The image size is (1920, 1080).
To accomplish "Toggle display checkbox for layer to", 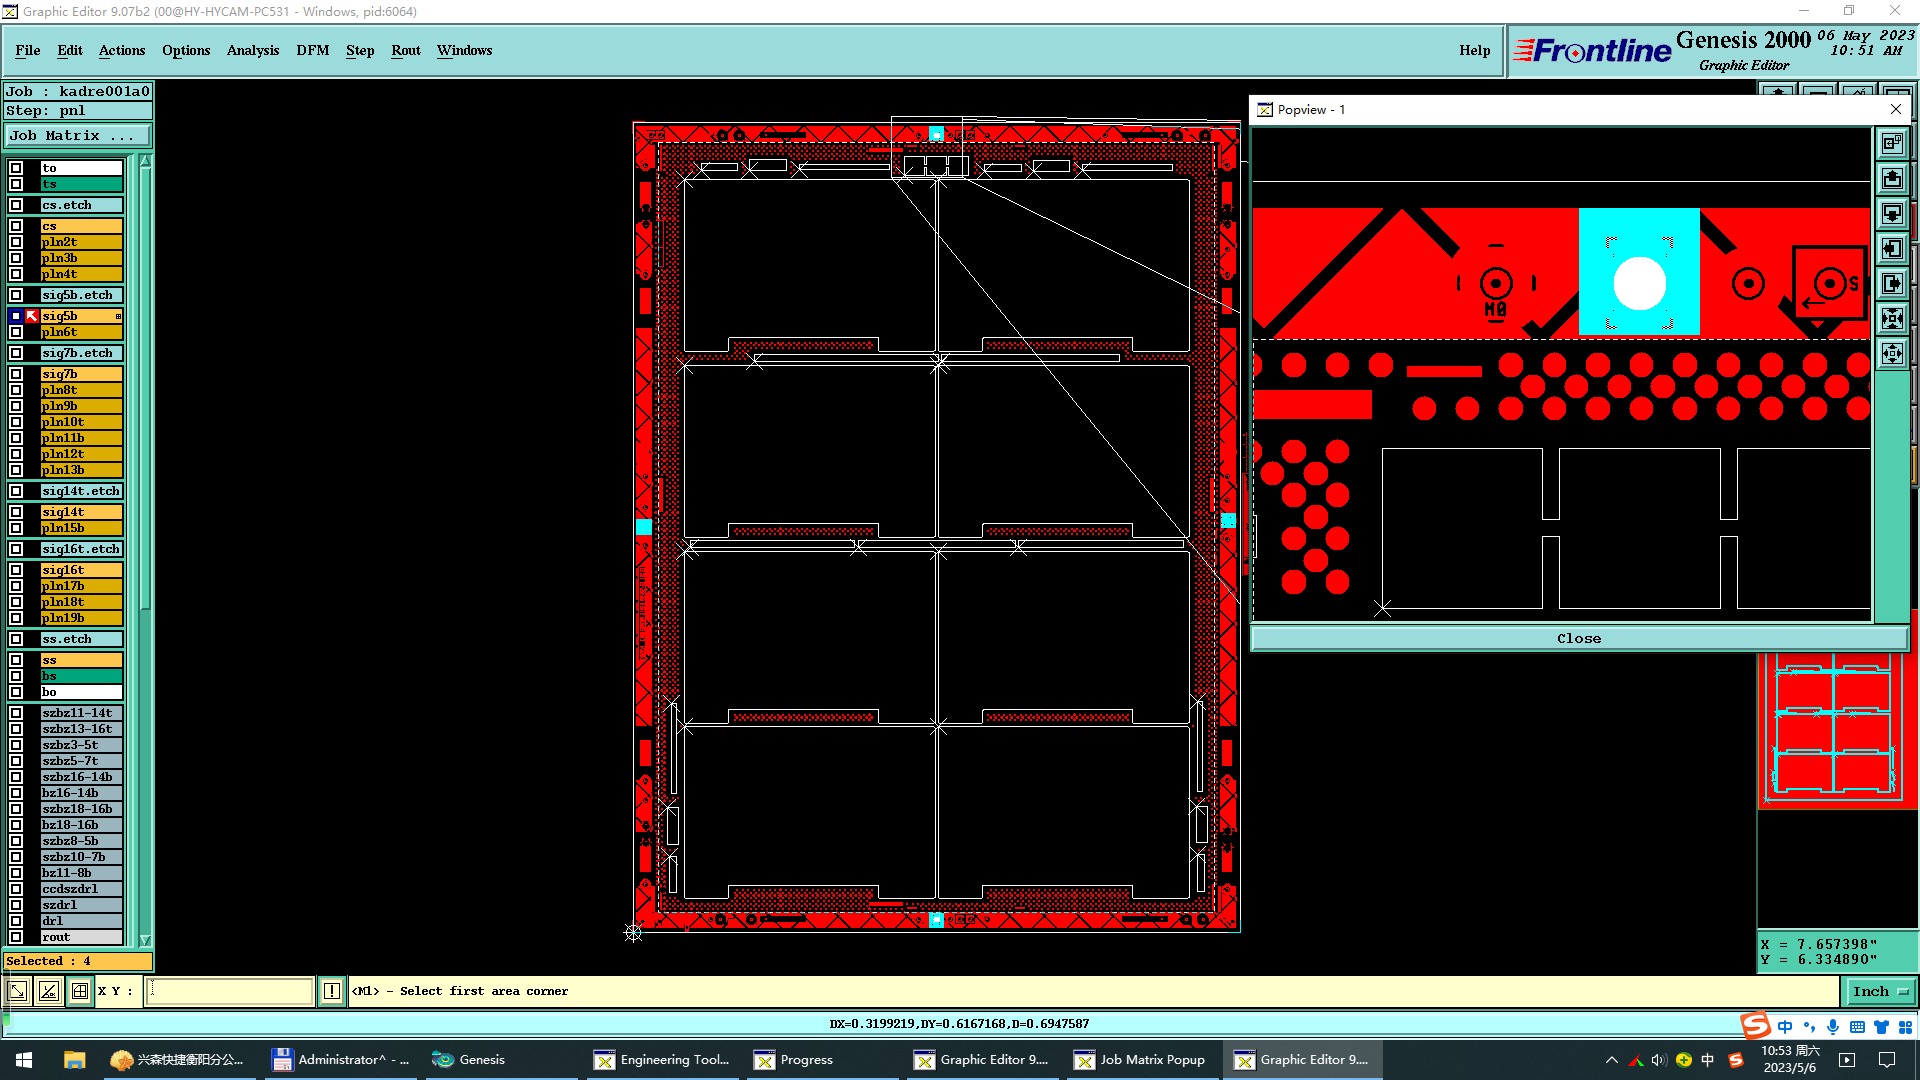I will tap(16, 168).
